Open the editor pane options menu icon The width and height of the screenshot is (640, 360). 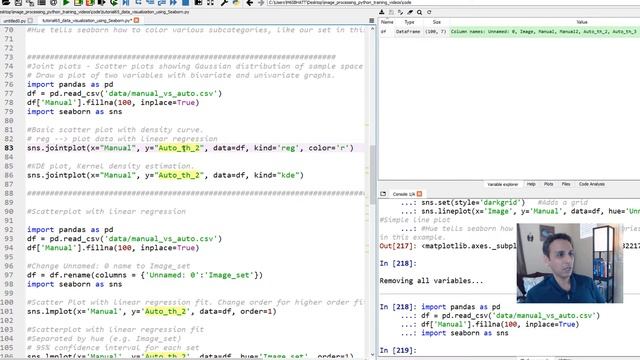[x=371, y=20]
